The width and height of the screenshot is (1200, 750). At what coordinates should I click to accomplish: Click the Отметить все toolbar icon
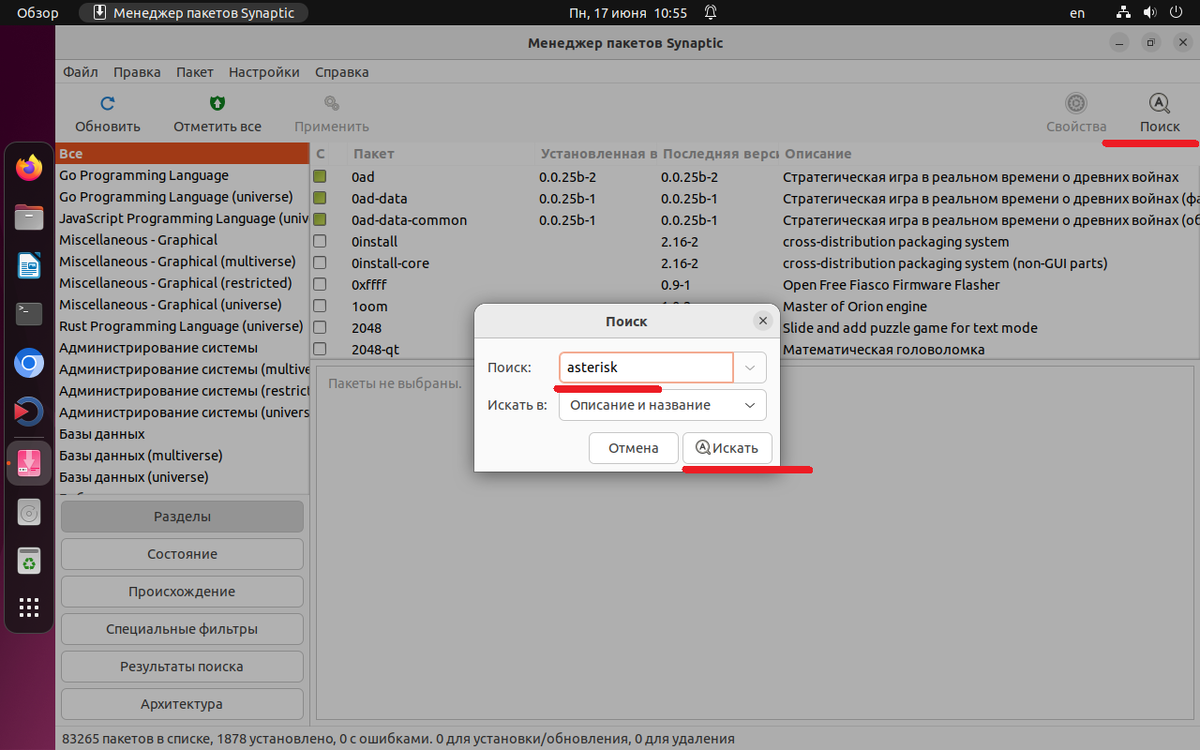click(217, 103)
